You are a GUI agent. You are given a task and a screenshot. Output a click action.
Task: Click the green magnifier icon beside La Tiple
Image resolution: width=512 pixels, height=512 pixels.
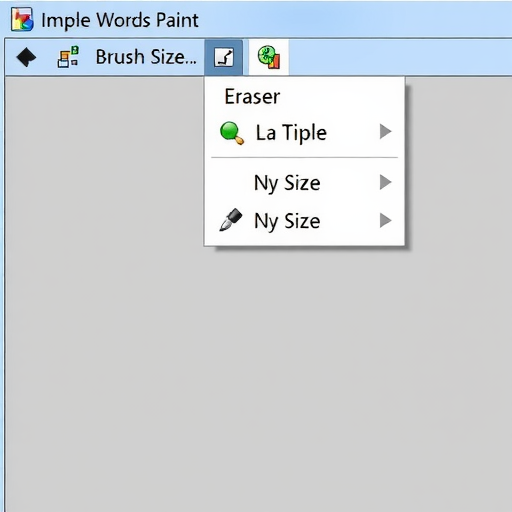click(x=232, y=133)
